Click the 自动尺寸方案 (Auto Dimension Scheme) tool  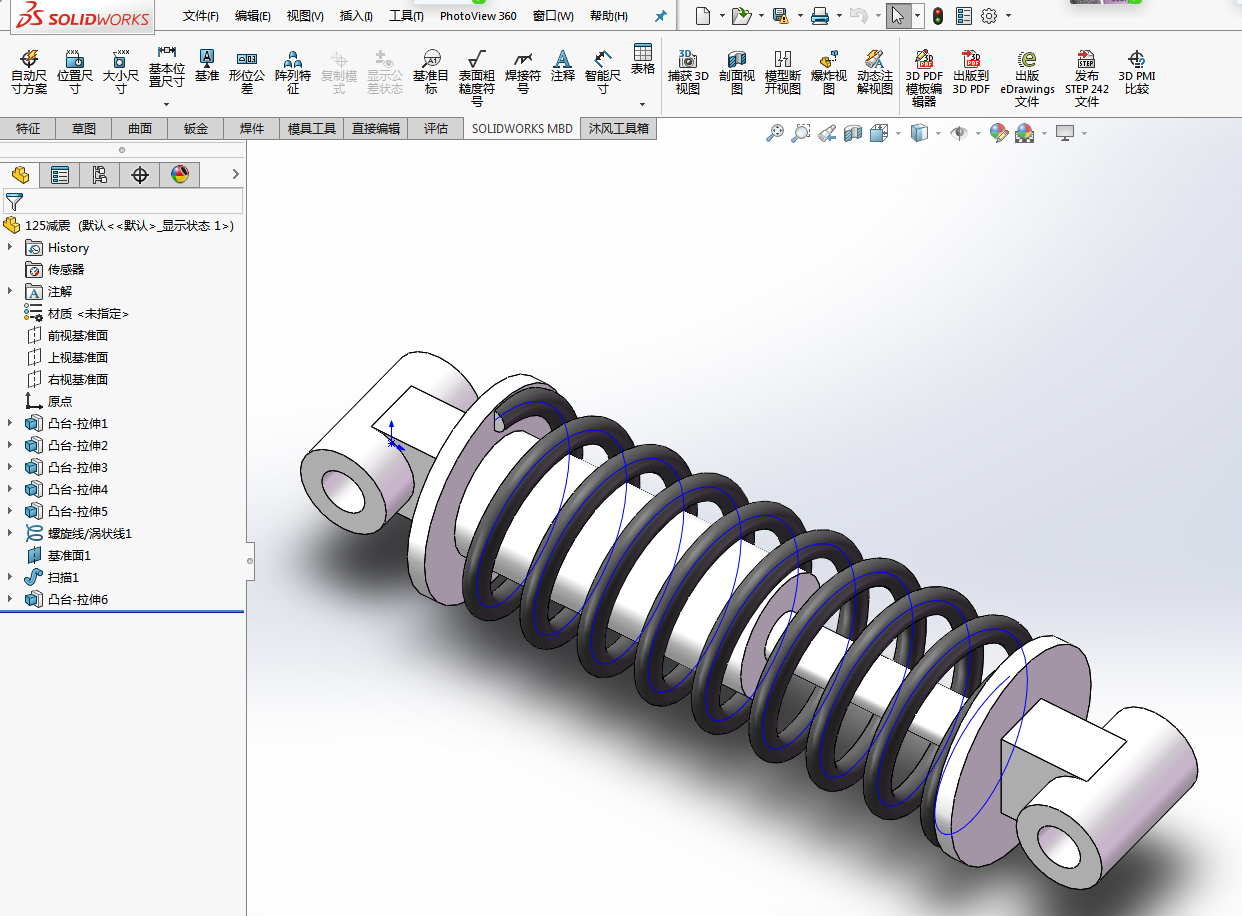pyautogui.click(x=29, y=72)
